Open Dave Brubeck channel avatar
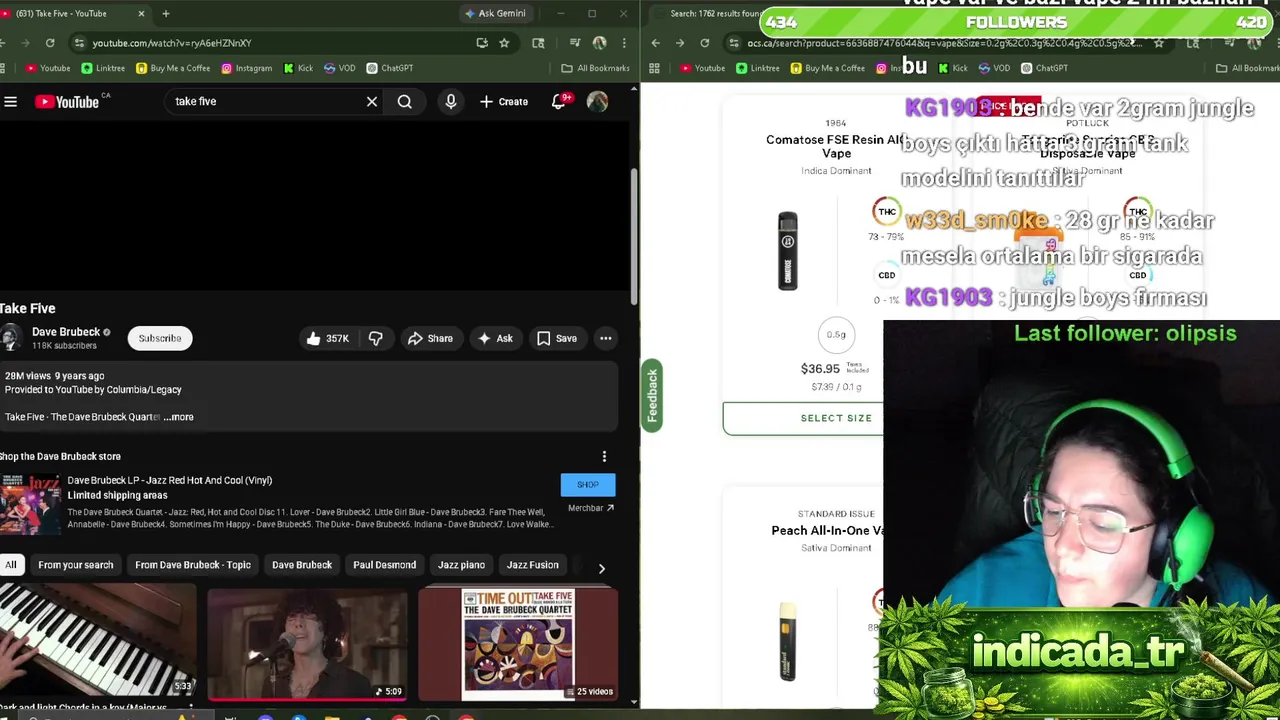The height and width of the screenshot is (720, 1280). pyautogui.click(x=11, y=338)
